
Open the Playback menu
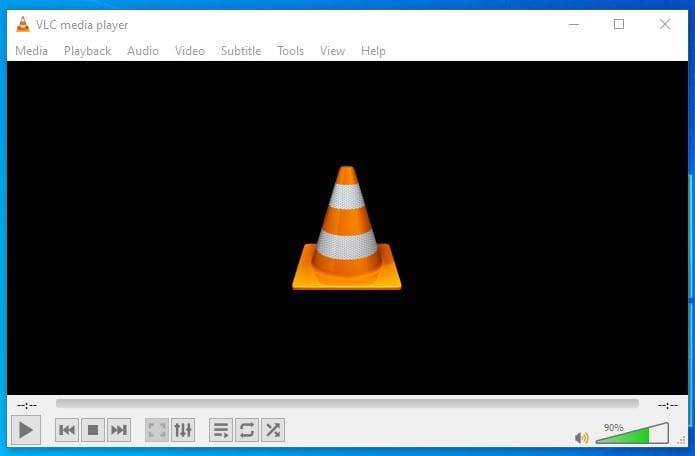coord(87,51)
